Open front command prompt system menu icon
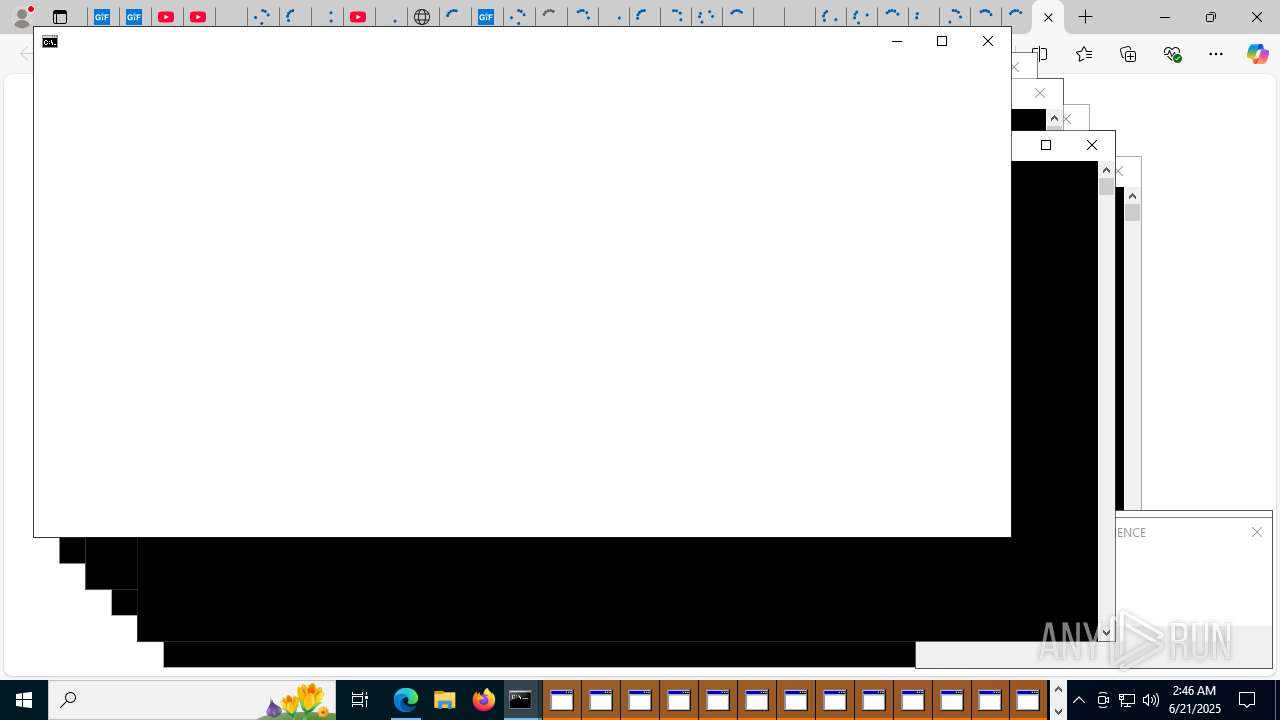1280x720 pixels. 50,41
